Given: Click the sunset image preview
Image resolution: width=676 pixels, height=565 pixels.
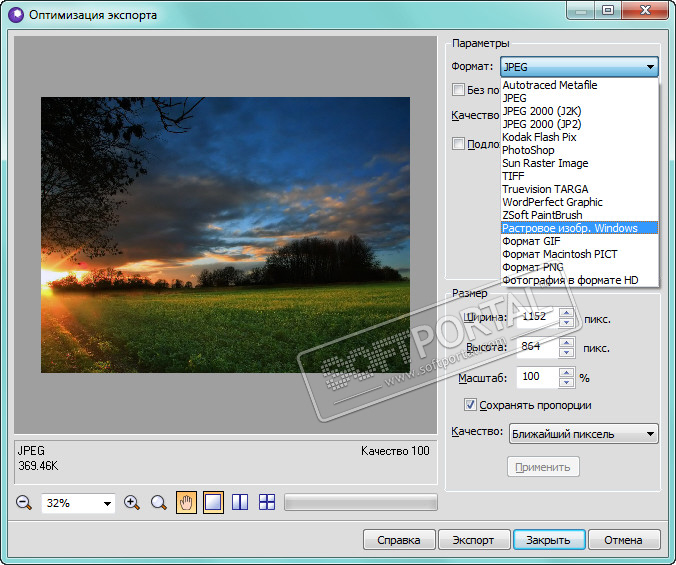Looking at the screenshot, I should (x=225, y=235).
